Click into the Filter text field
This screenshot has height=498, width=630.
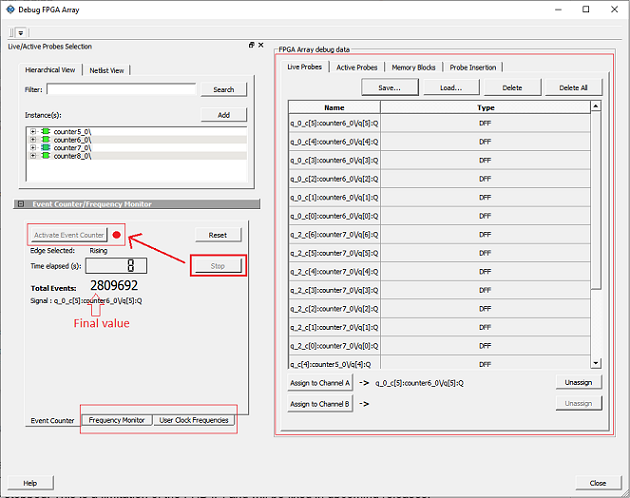(121, 90)
